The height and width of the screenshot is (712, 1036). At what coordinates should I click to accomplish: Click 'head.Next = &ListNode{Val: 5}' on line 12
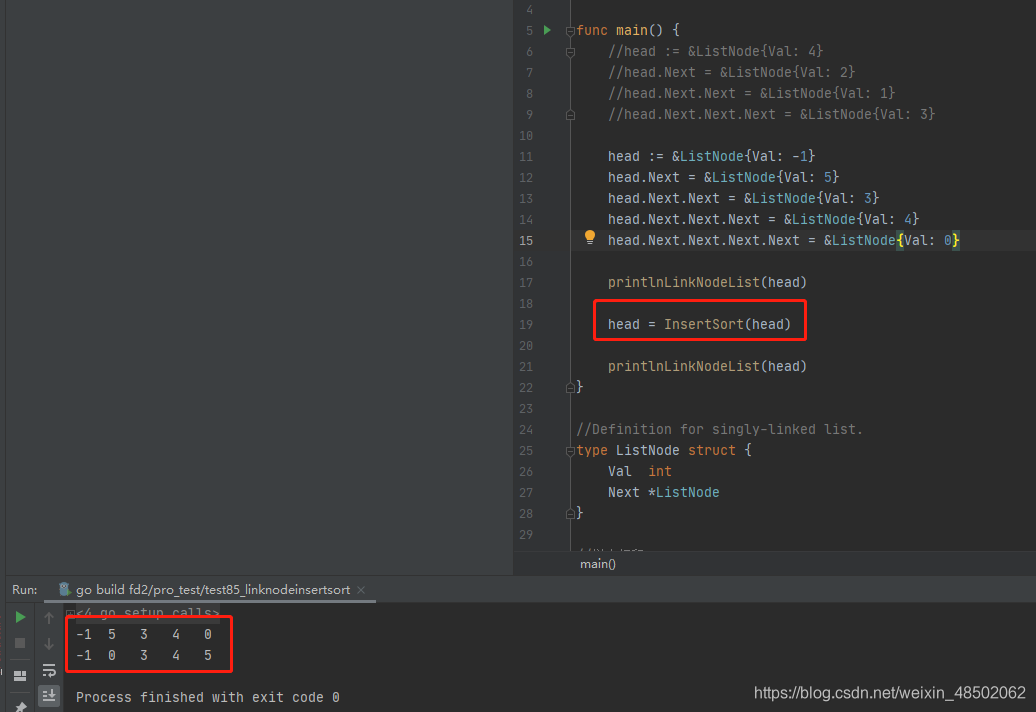coord(723,178)
